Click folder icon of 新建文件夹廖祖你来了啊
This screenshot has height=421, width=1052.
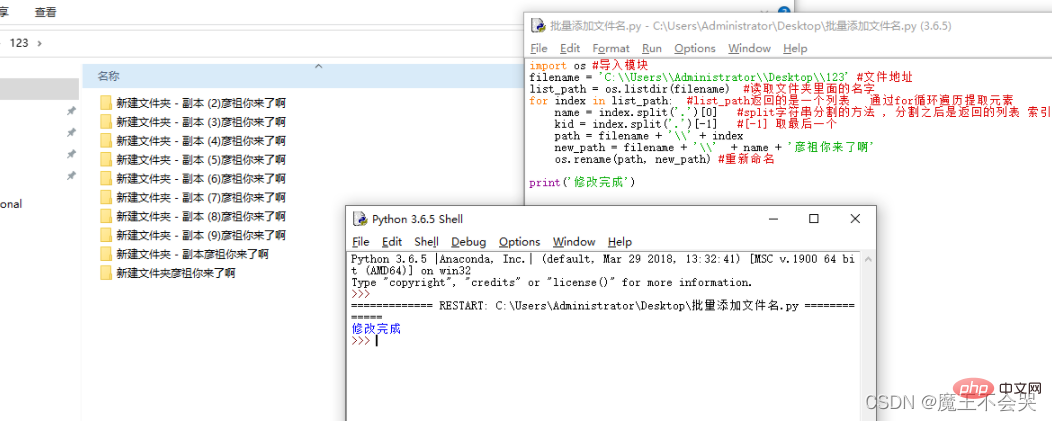click(x=105, y=273)
